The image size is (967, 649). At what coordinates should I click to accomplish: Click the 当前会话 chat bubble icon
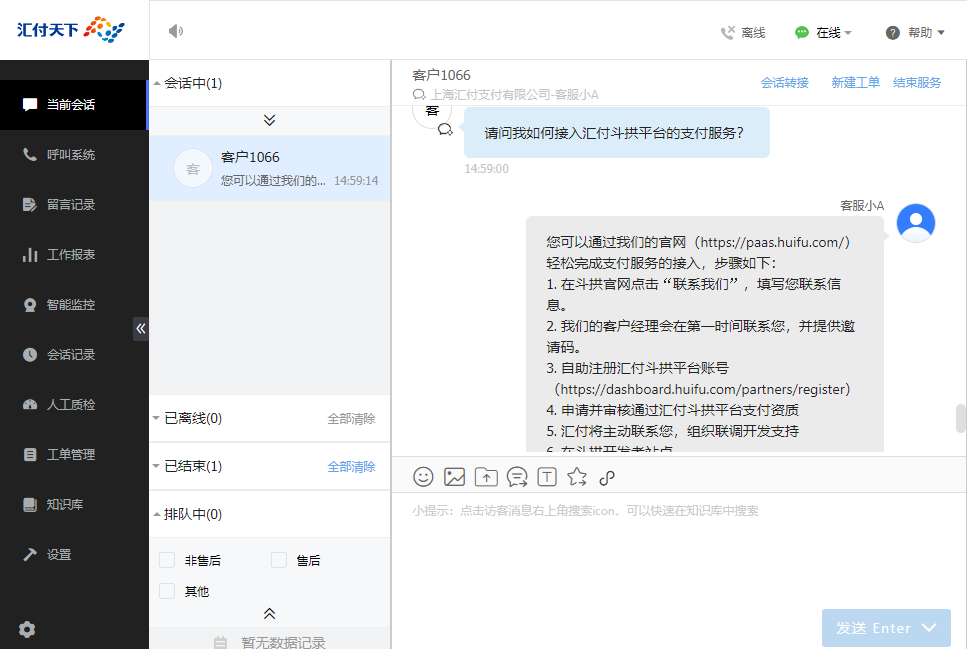coord(30,104)
